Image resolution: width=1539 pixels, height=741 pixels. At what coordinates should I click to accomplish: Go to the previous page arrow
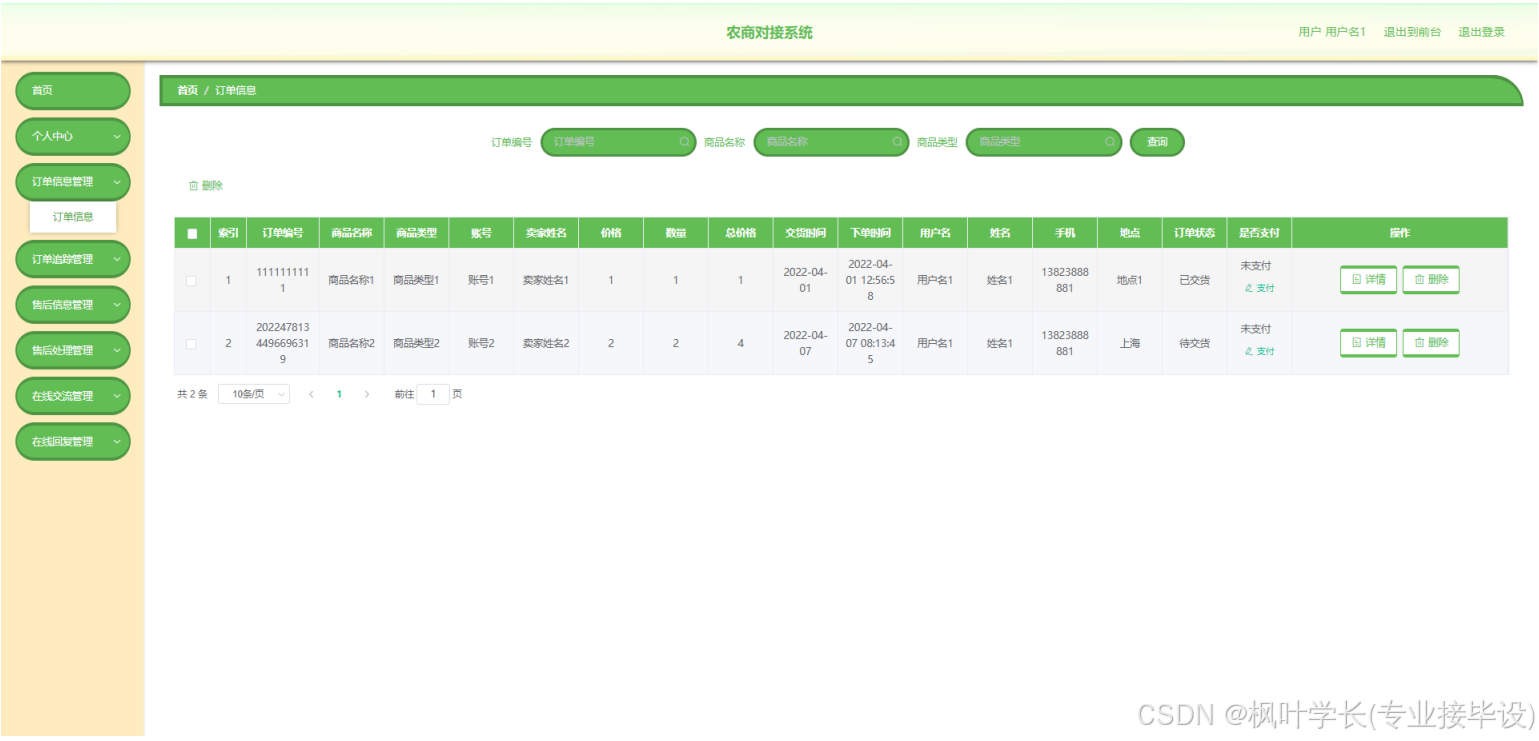click(x=311, y=394)
